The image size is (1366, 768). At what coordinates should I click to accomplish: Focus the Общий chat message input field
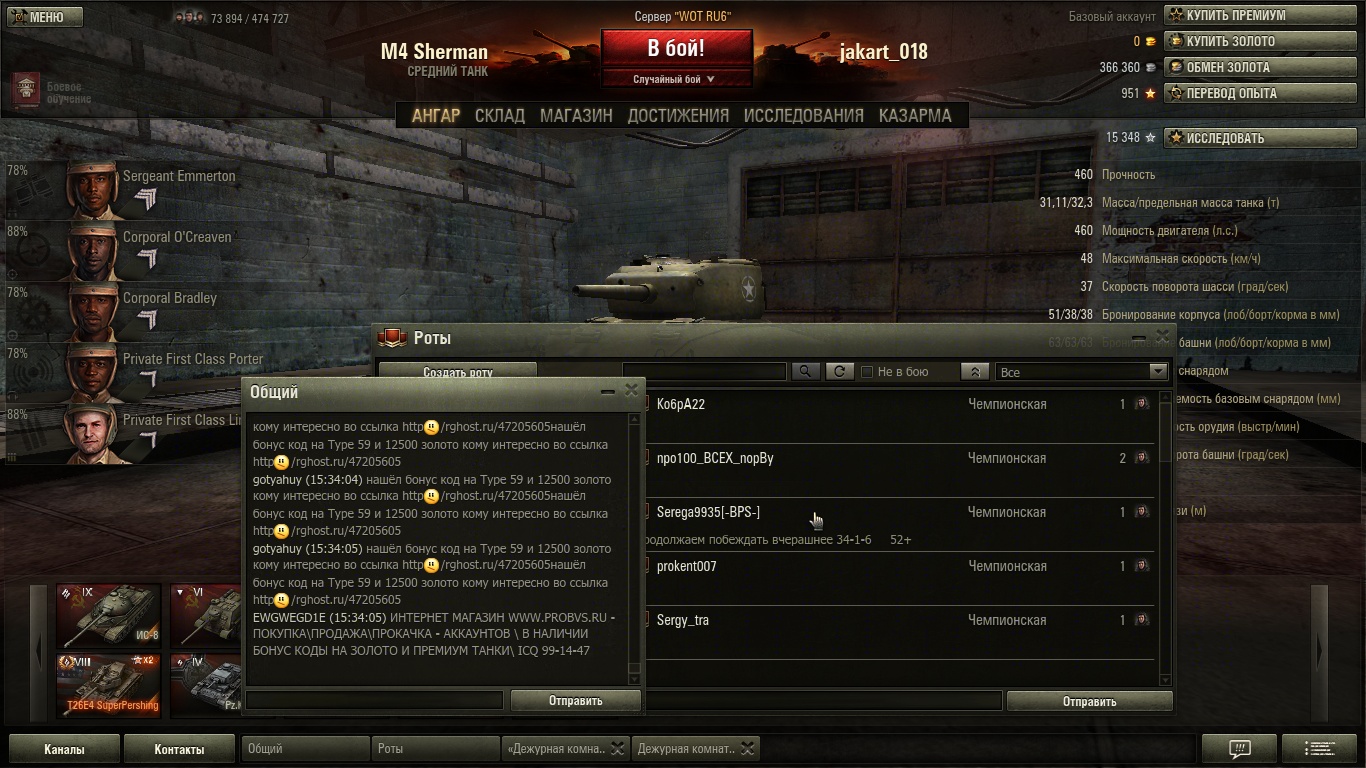pos(374,701)
